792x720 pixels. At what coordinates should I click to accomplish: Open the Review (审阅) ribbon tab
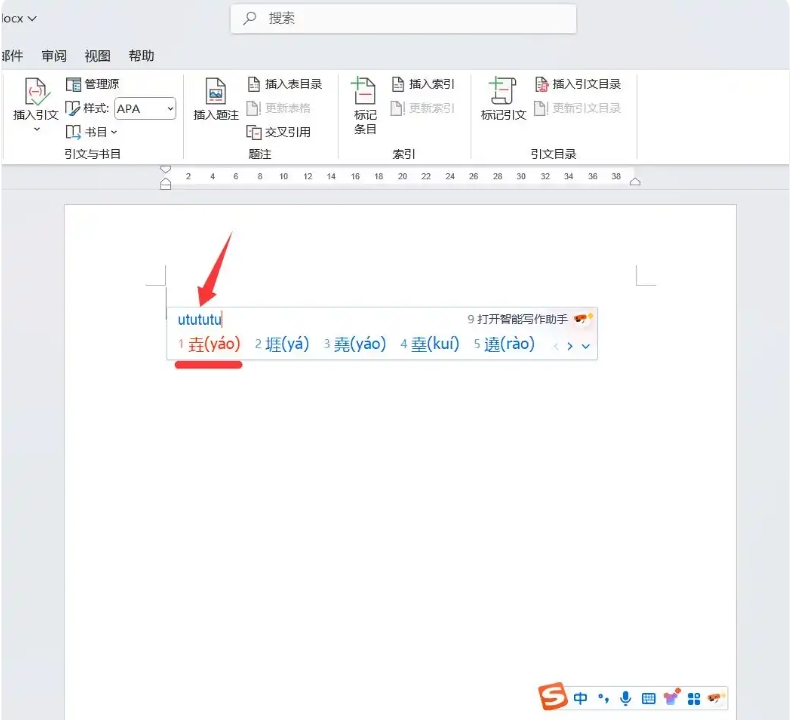[x=54, y=56]
